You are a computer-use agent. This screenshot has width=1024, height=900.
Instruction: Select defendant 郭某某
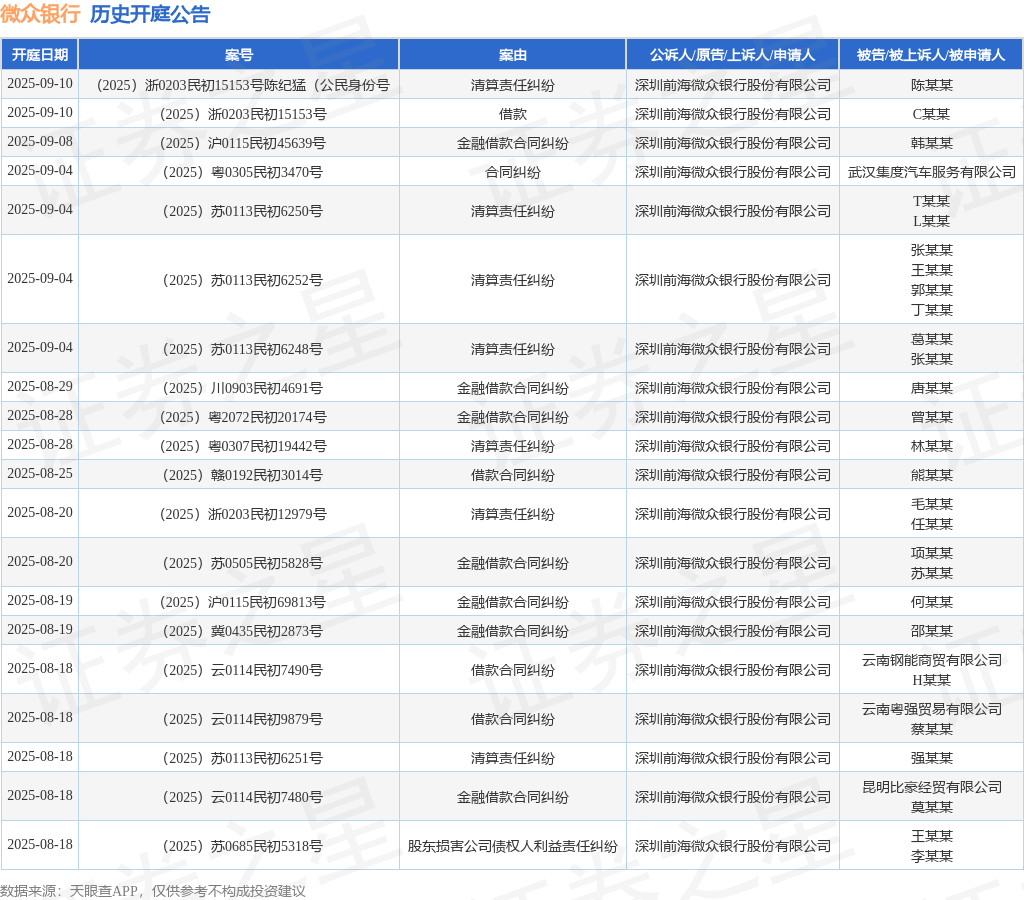pyautogui.click(x=932, y=290)
